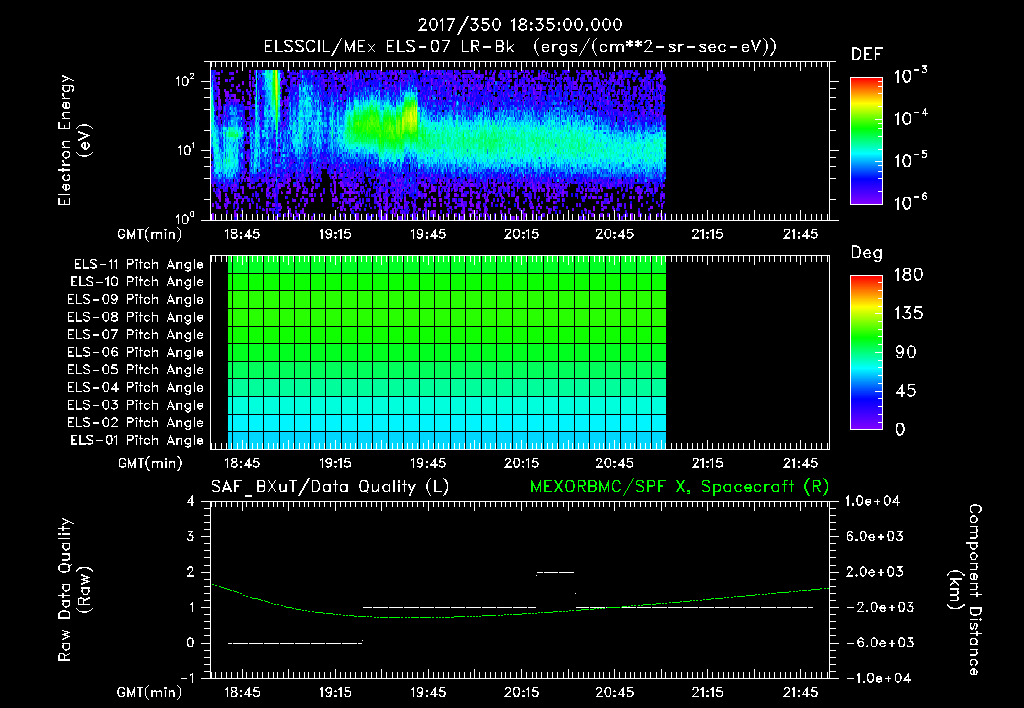The image size is (1024, 708).
Task: Select the ELS-03 Pitch Angle row label
Action: [136, 405]
